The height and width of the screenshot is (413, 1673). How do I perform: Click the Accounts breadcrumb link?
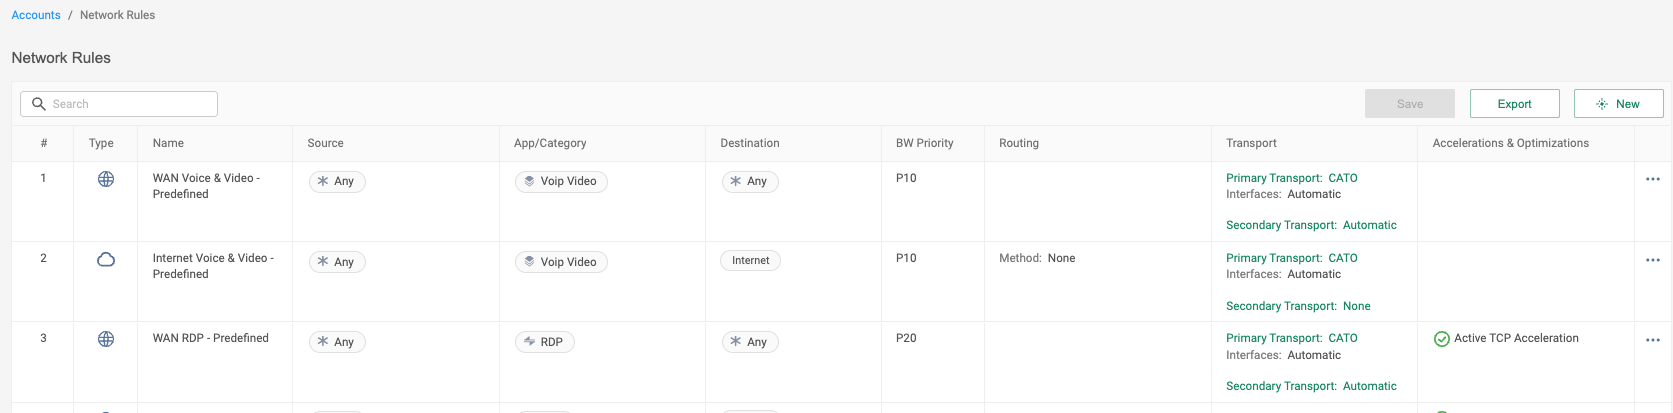(36, 15)
